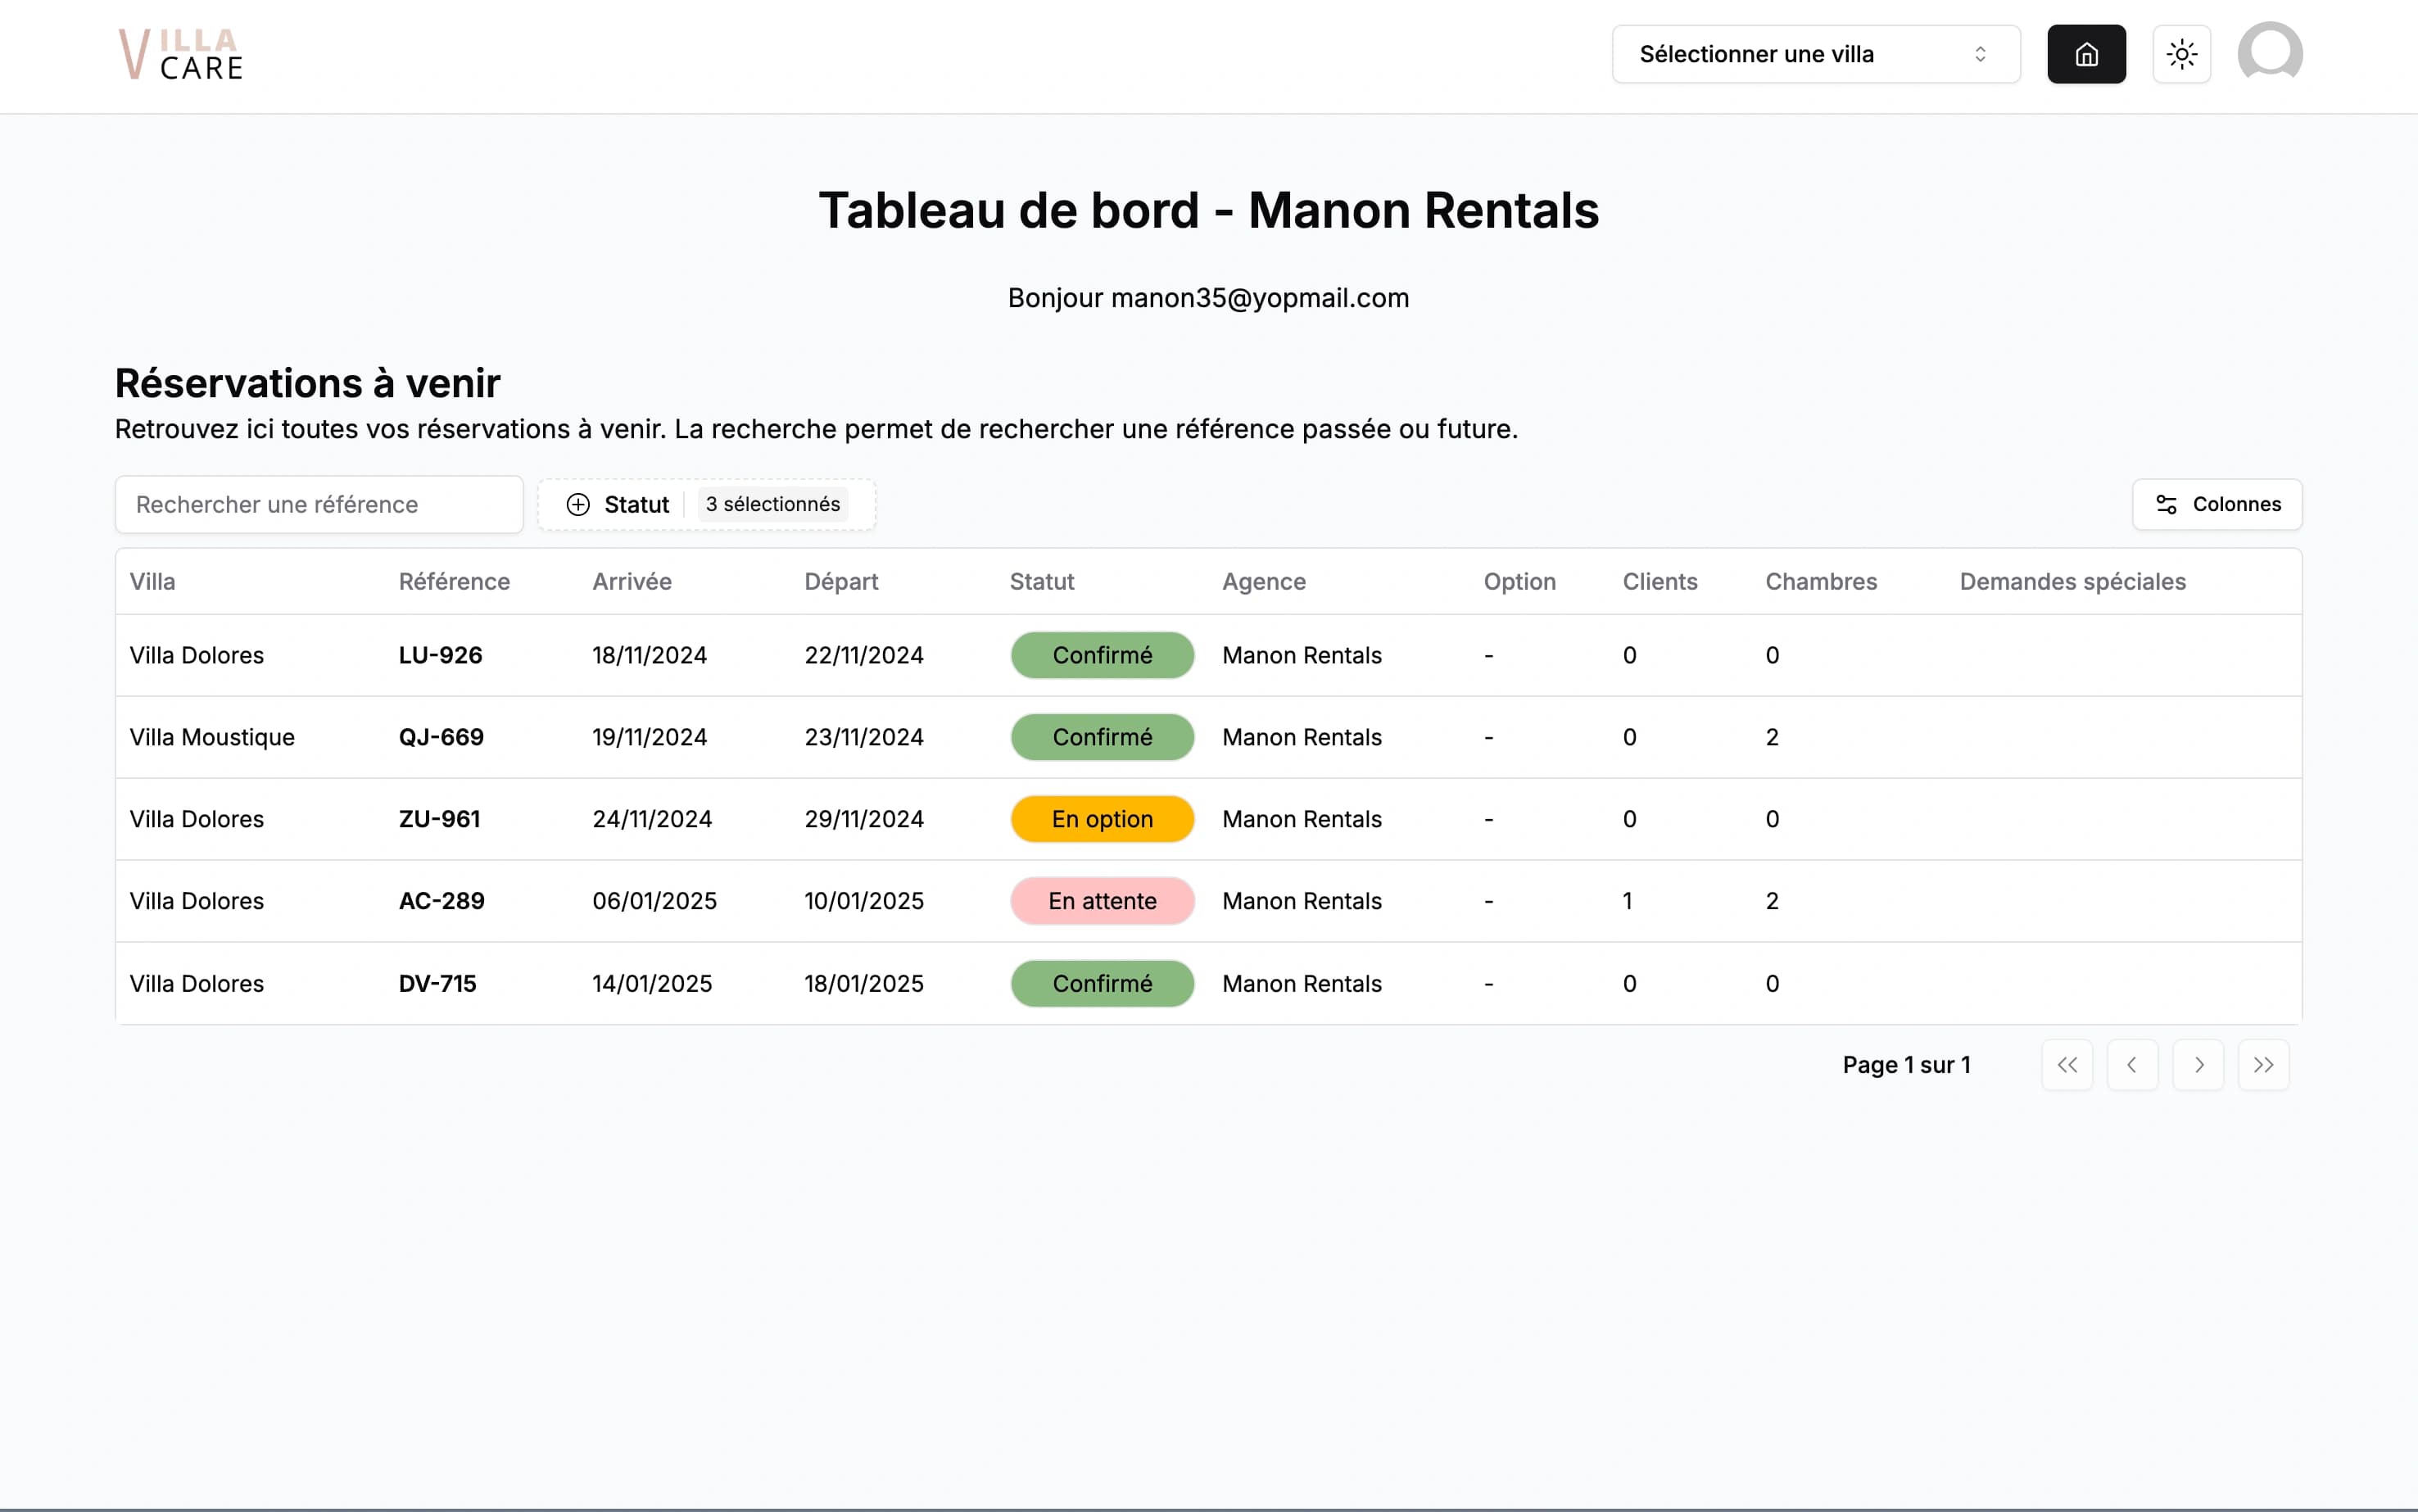Viewport: 2418px width, 1512px height.
Task: Toggle the En attente badge for AC-289
Action: tap(1101, 900)
